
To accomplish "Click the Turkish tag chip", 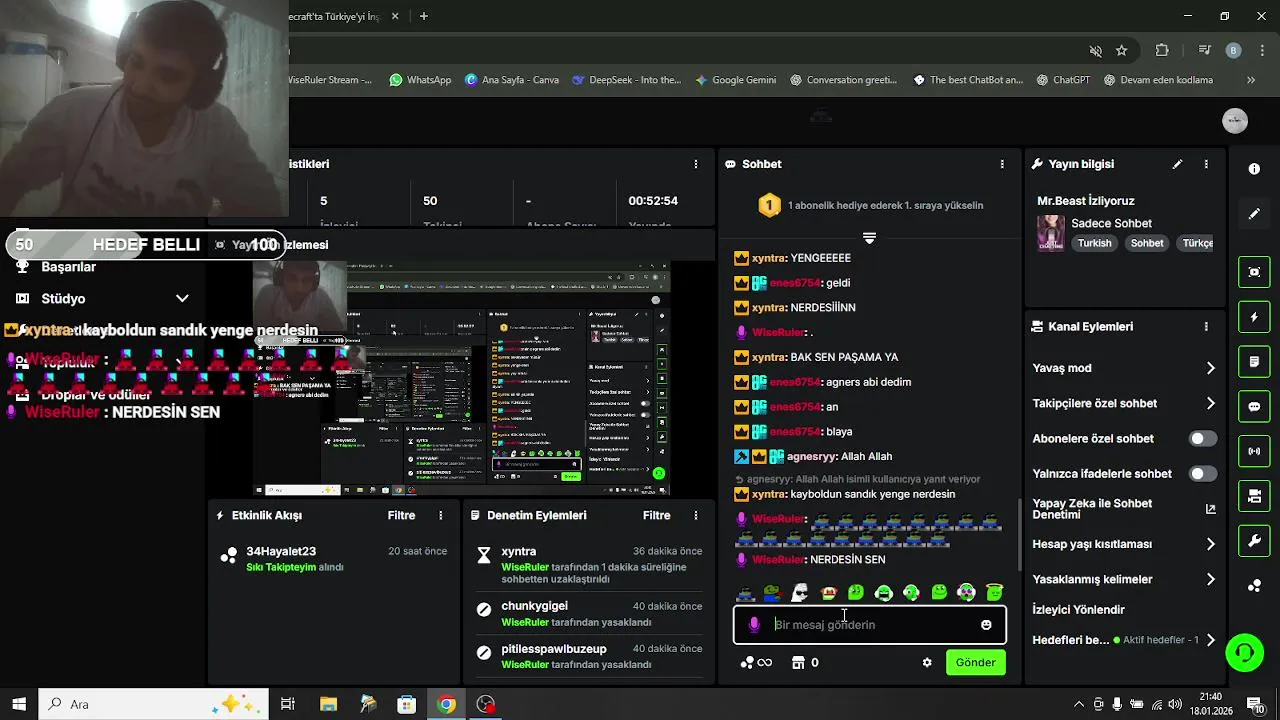I will point(1094,243).
